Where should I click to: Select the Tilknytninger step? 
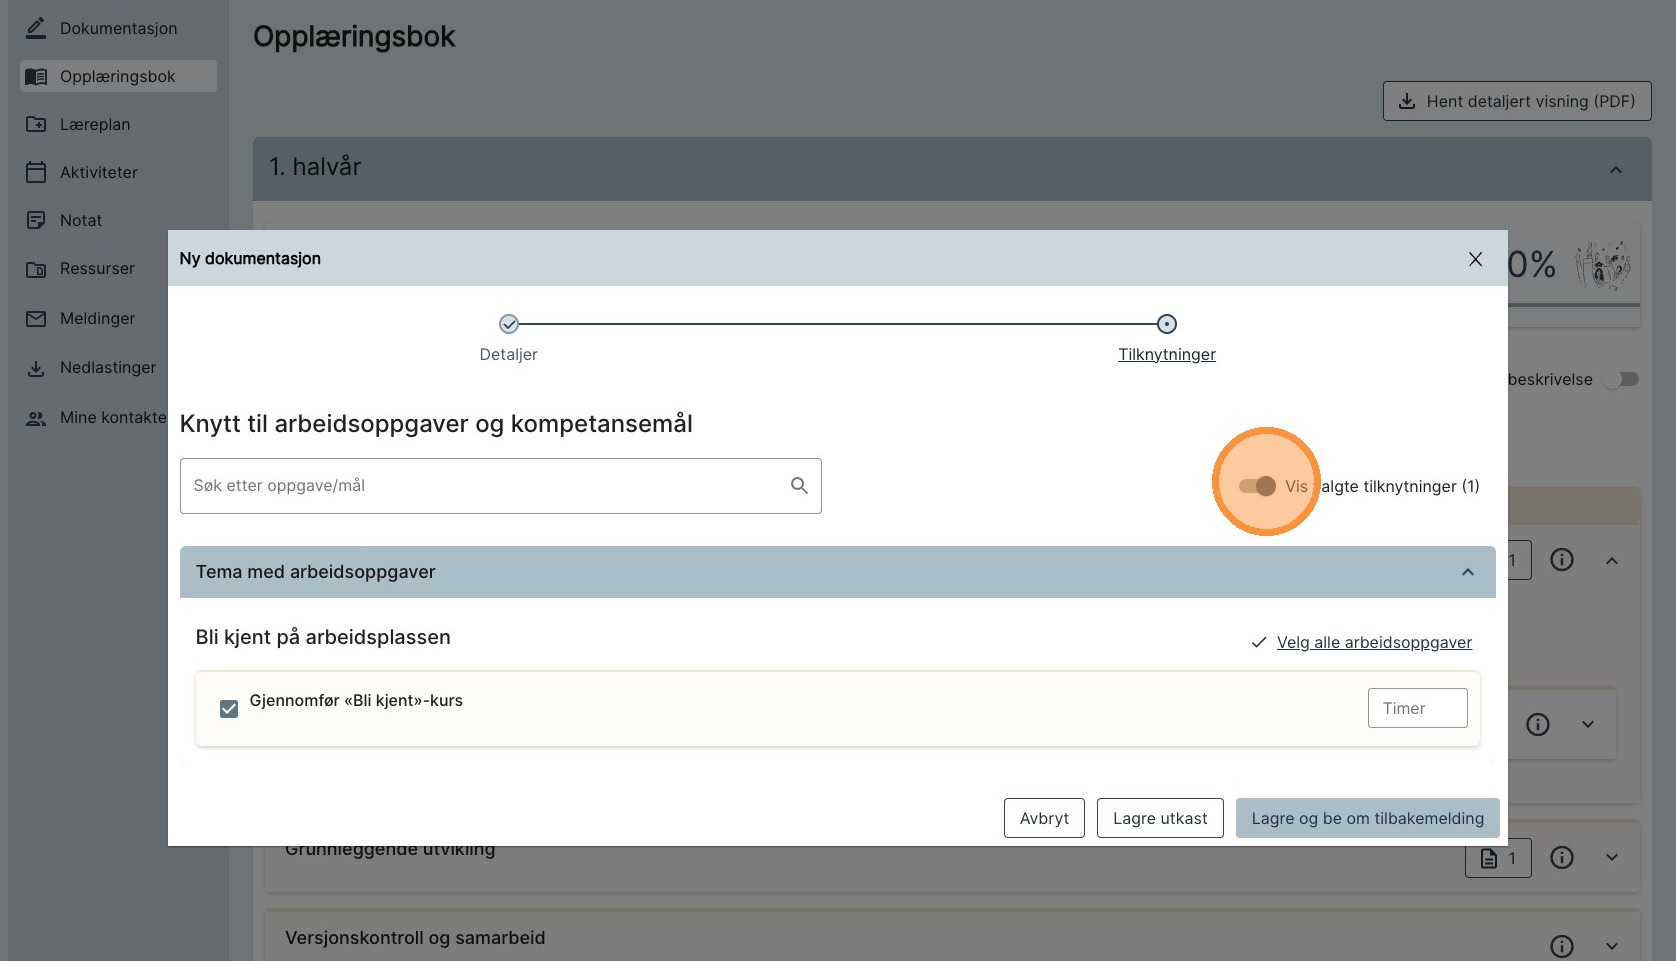[x=1166, y=325]
